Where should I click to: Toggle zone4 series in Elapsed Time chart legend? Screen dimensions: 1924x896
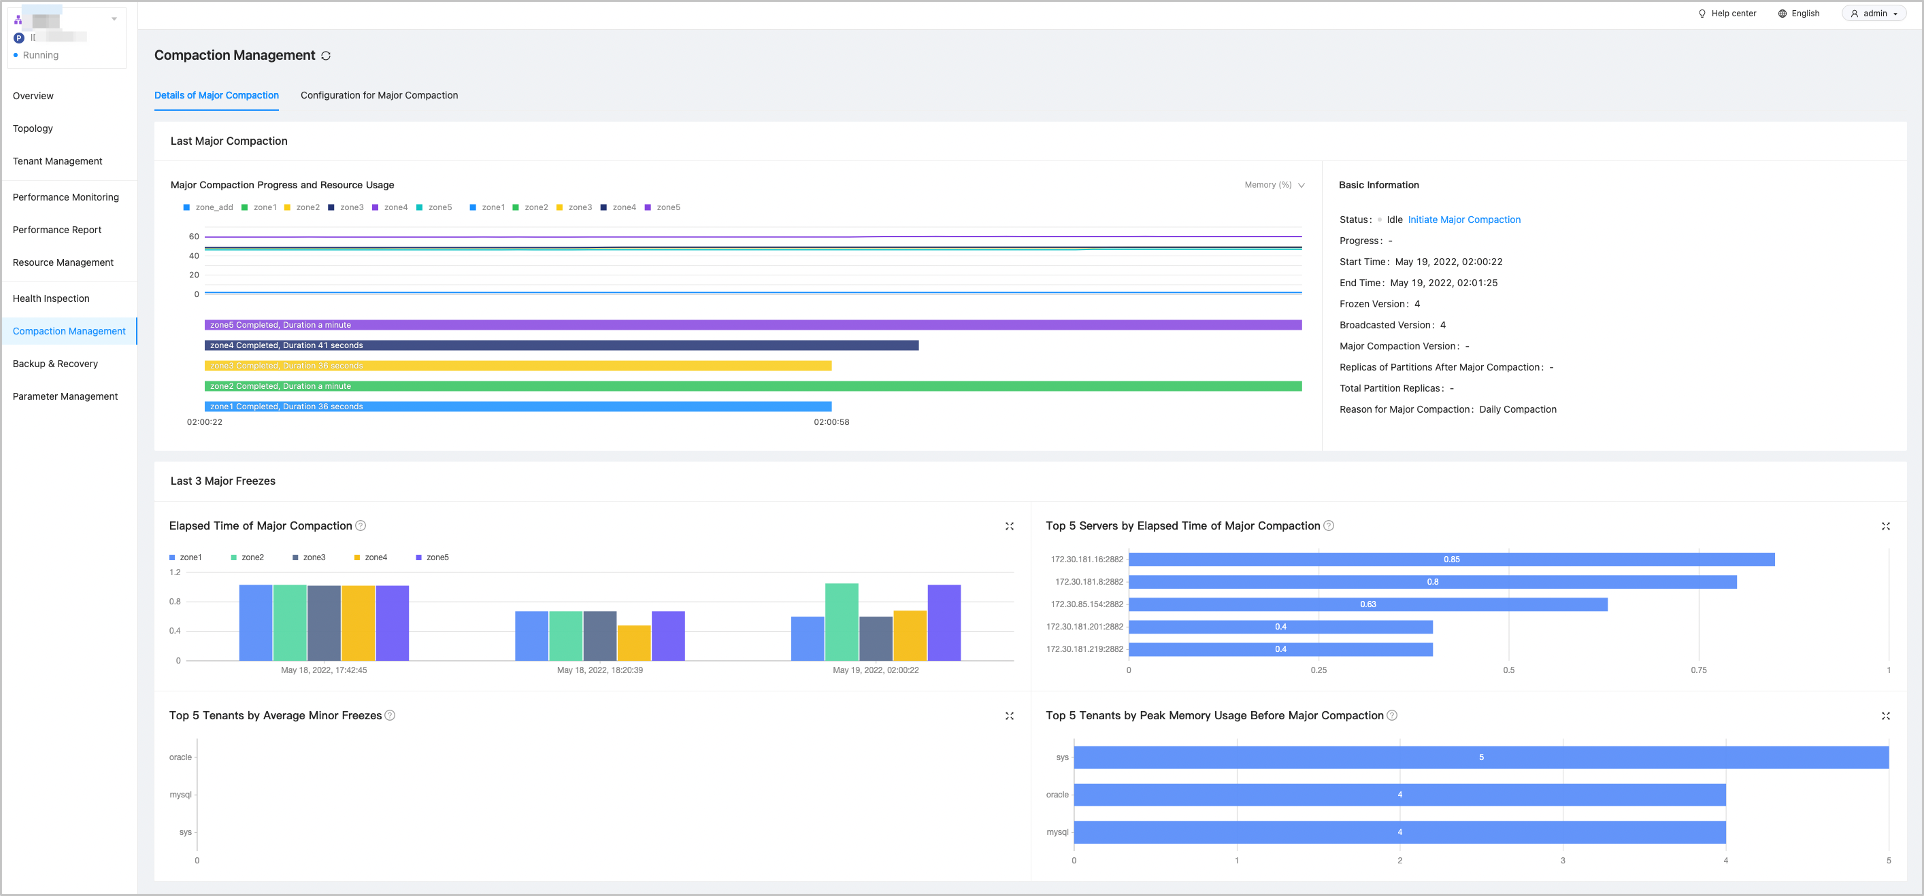371,558
